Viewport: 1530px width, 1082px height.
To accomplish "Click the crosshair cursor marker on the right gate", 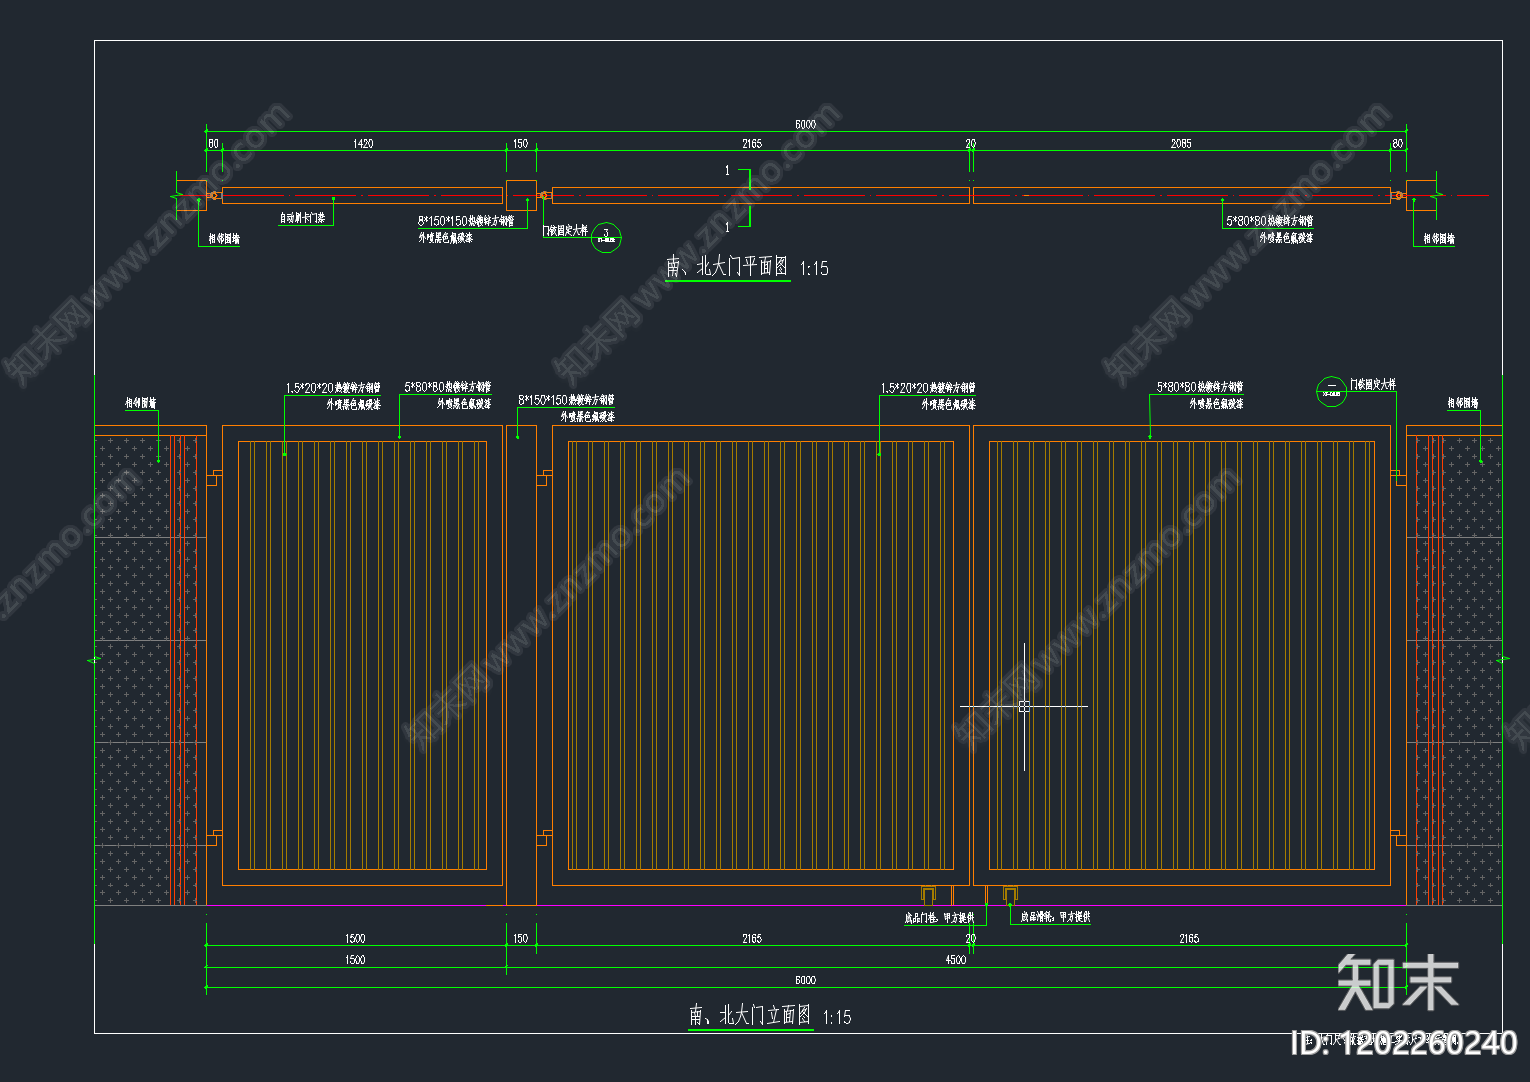I will tap(1024, 707).
